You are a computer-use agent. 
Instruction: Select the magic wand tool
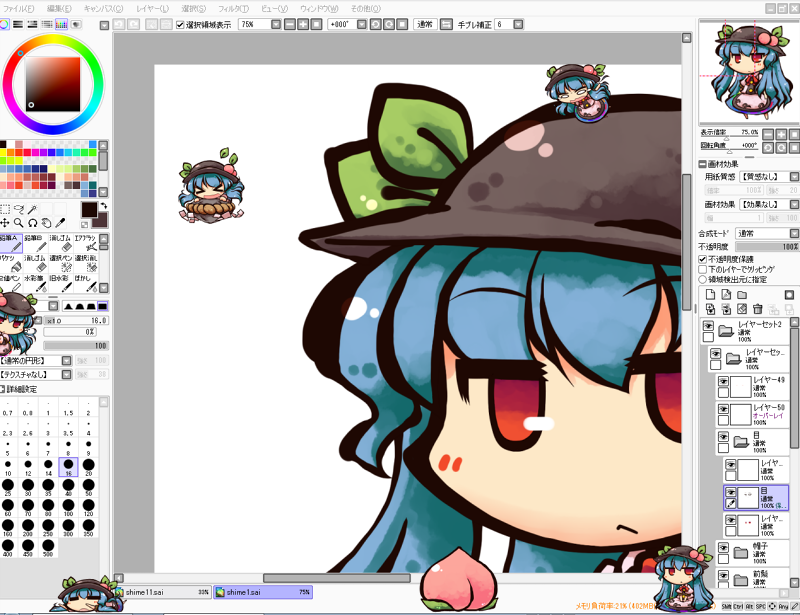point(33,208)
